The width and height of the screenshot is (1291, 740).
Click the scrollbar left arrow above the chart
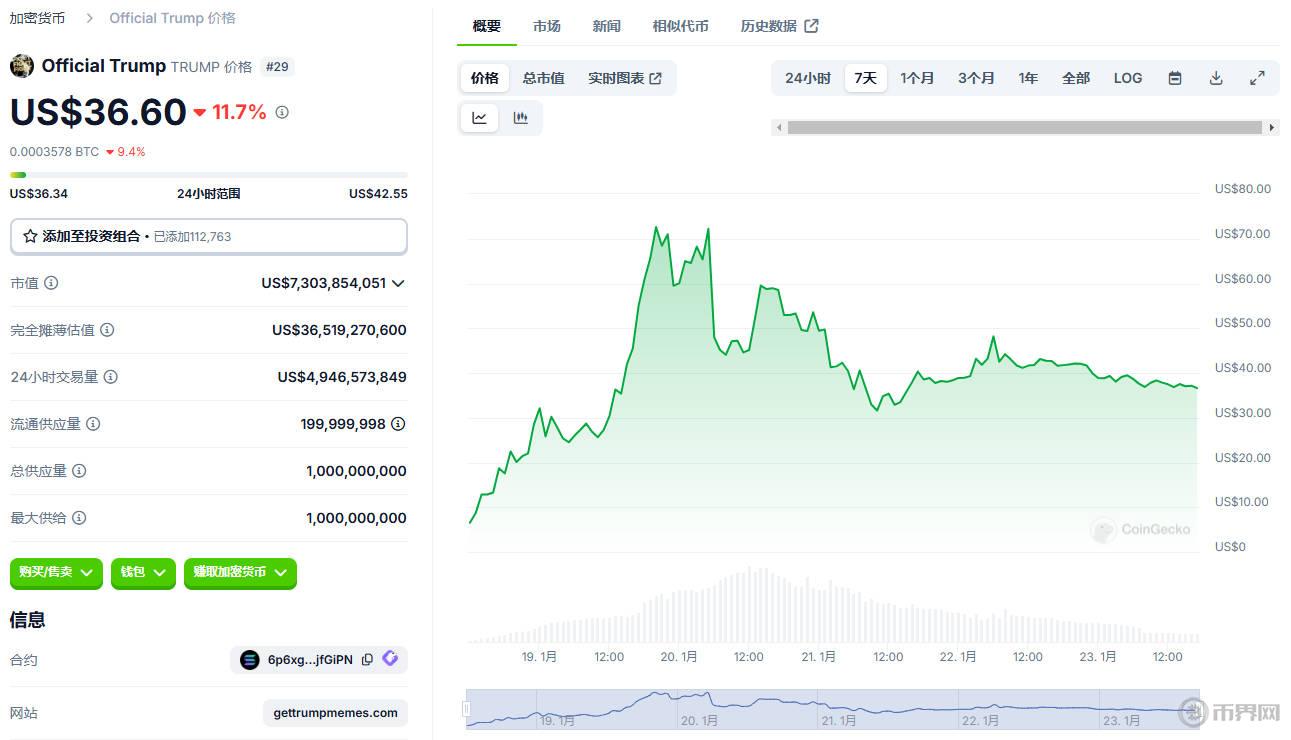[x=777, y=128]
